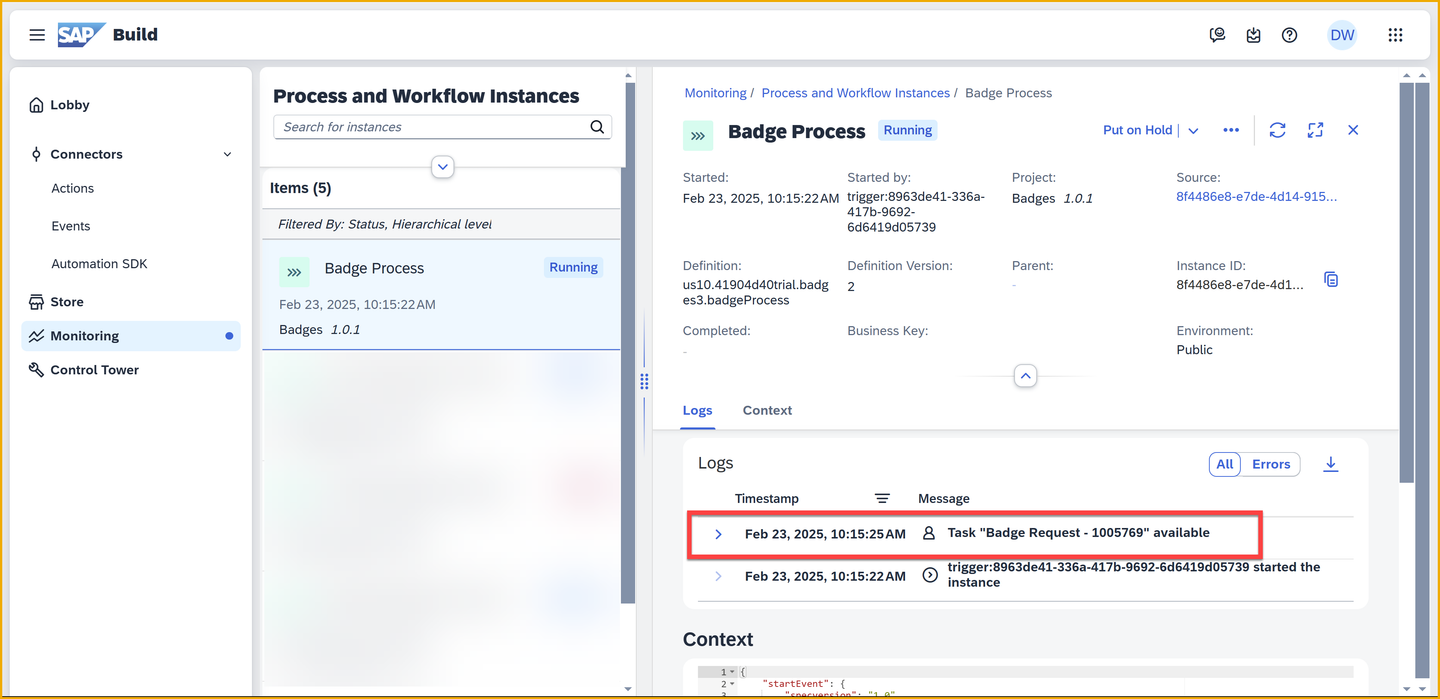Open the nine-dot product switcher
This screenshot has height=699, width=1440.
(x=1396, y=35)
